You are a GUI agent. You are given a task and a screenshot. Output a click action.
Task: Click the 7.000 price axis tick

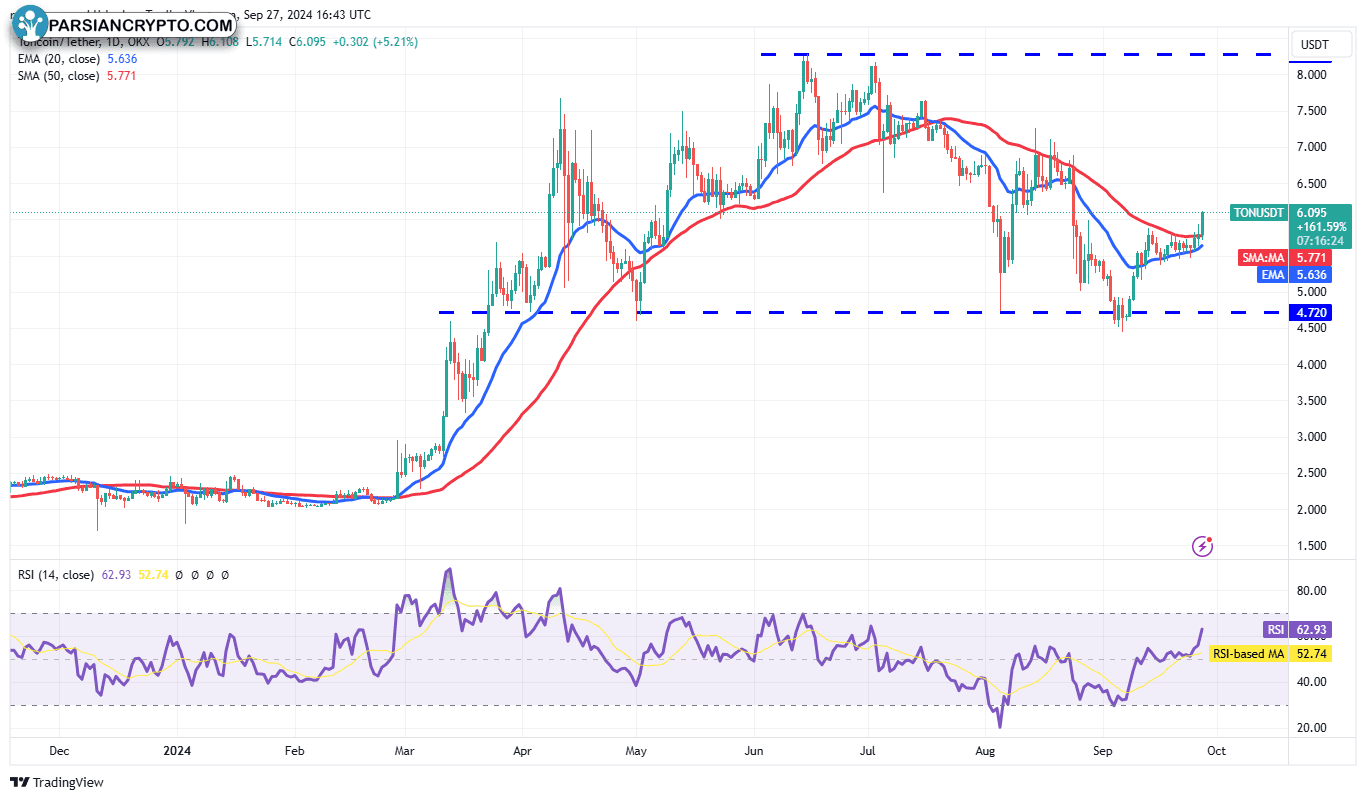coord(1311,147)
